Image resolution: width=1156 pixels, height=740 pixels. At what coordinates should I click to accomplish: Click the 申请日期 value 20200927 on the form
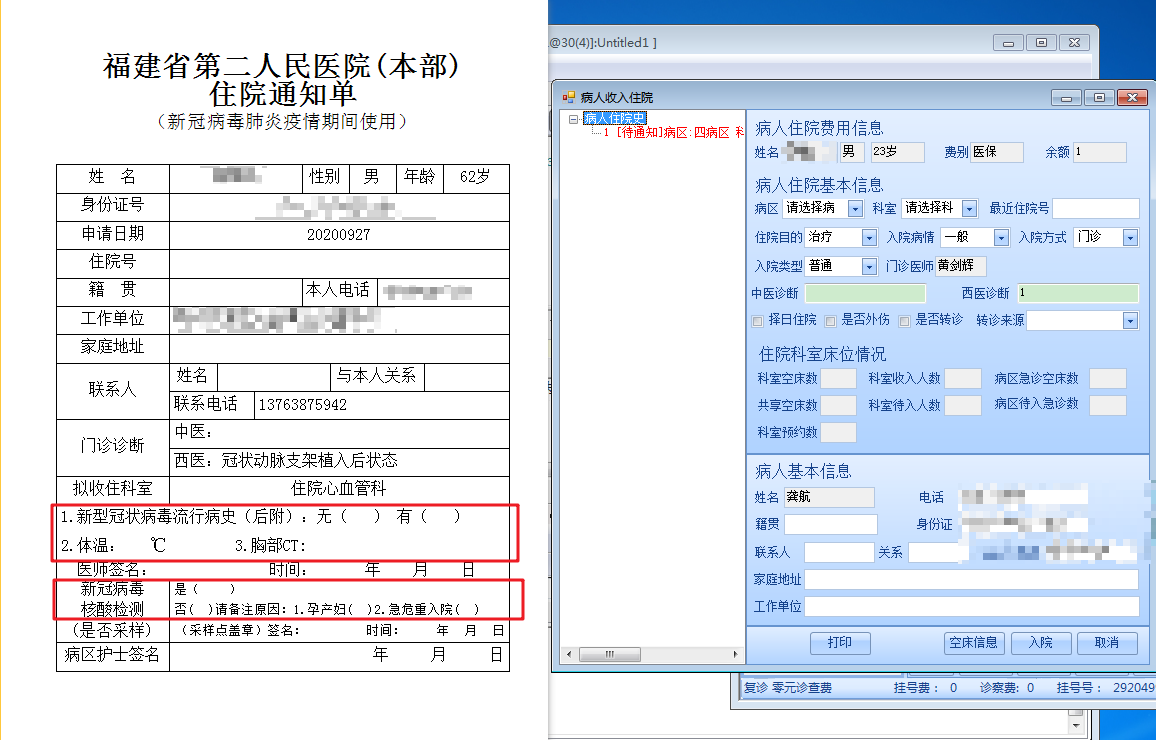coord(339,235)
